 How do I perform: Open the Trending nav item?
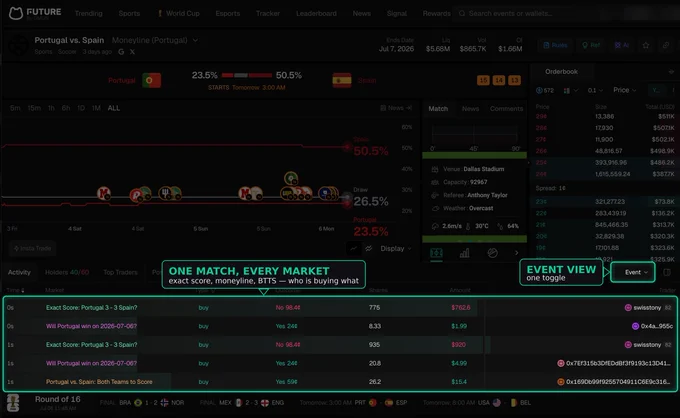point(88,13)
